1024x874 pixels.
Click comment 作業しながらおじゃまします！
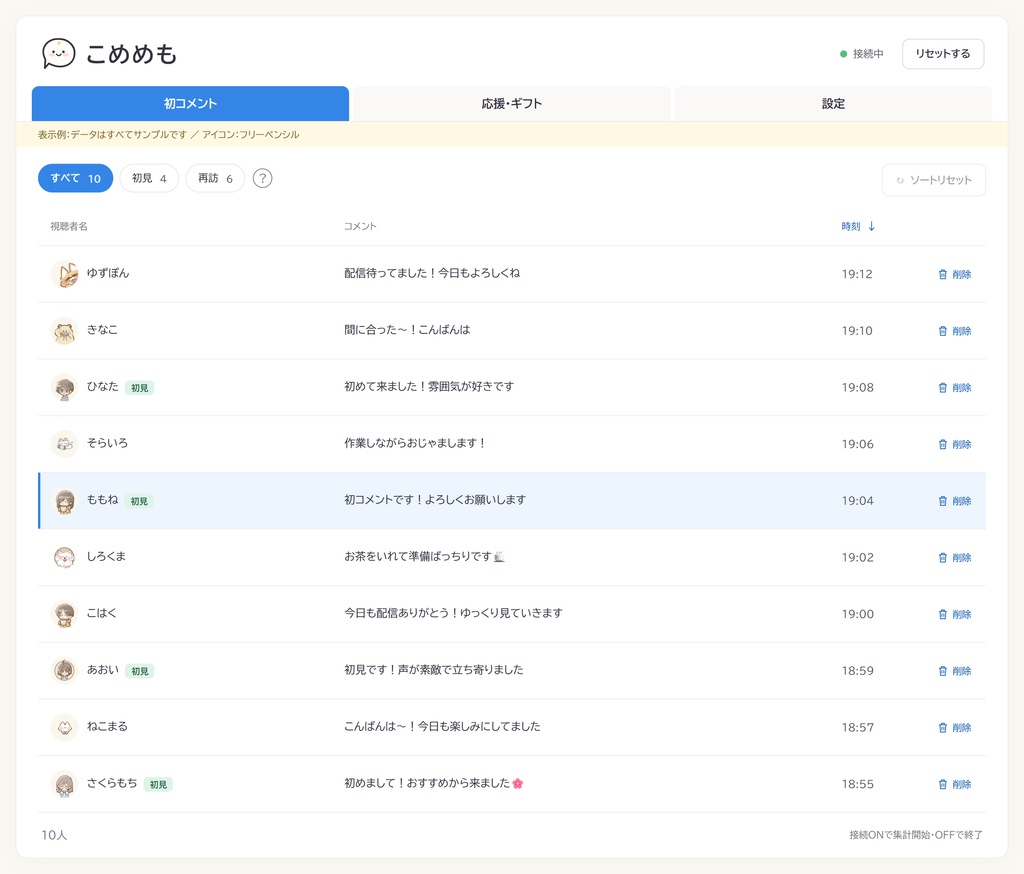415,443
